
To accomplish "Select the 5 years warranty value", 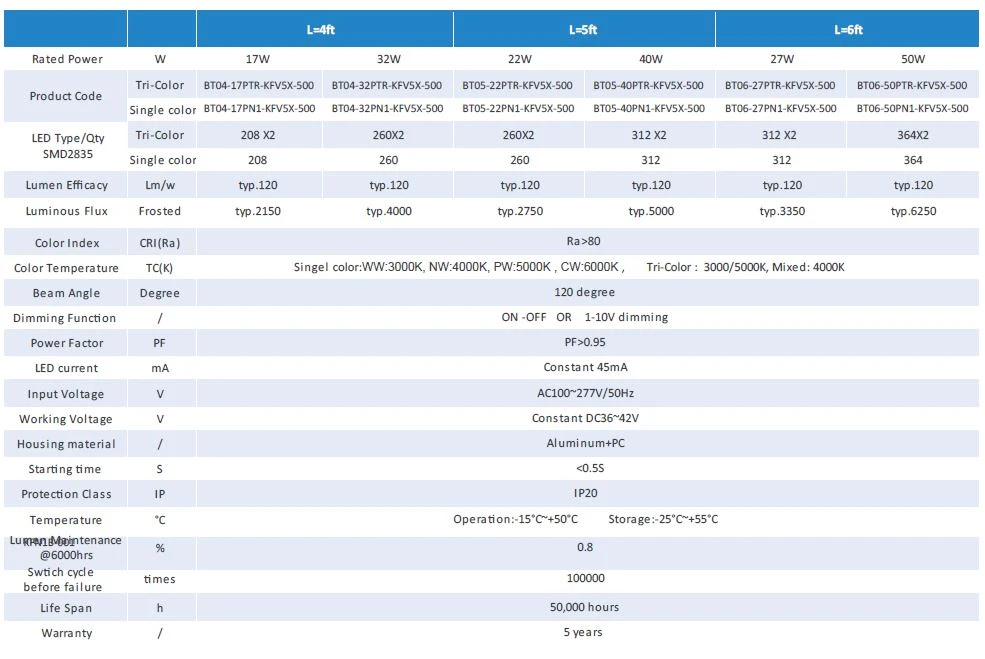I will (583, 633).
